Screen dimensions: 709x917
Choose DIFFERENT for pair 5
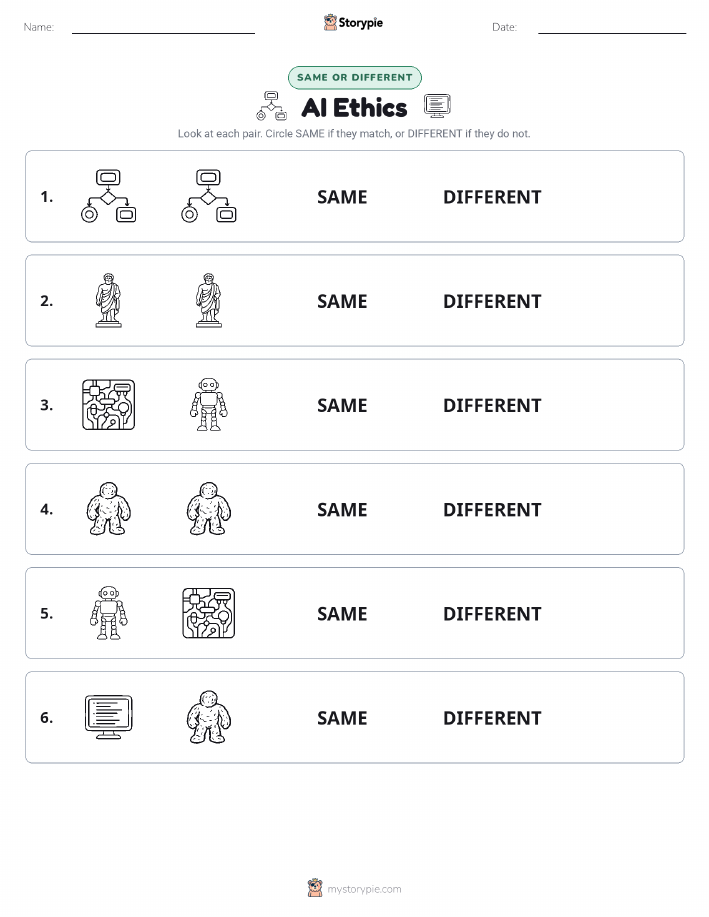click(492, 613)
